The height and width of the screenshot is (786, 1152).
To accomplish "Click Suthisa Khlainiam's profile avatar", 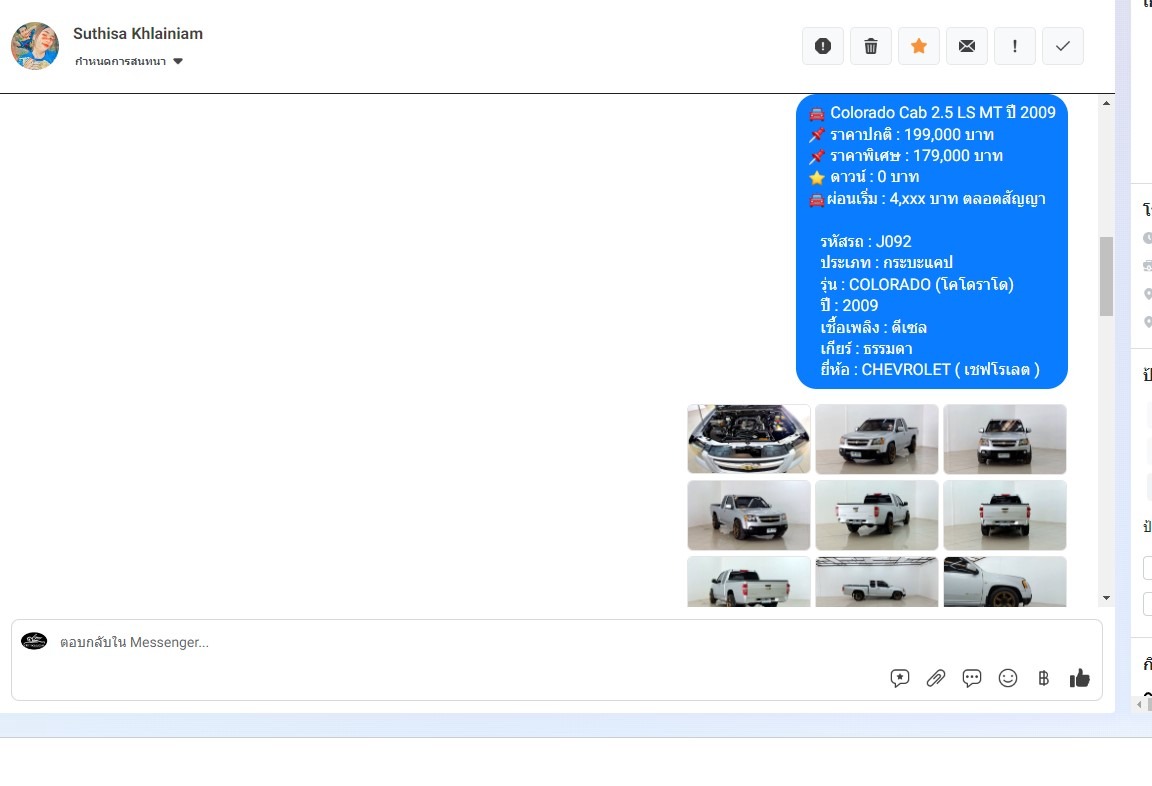I will (x=35, y=46).
